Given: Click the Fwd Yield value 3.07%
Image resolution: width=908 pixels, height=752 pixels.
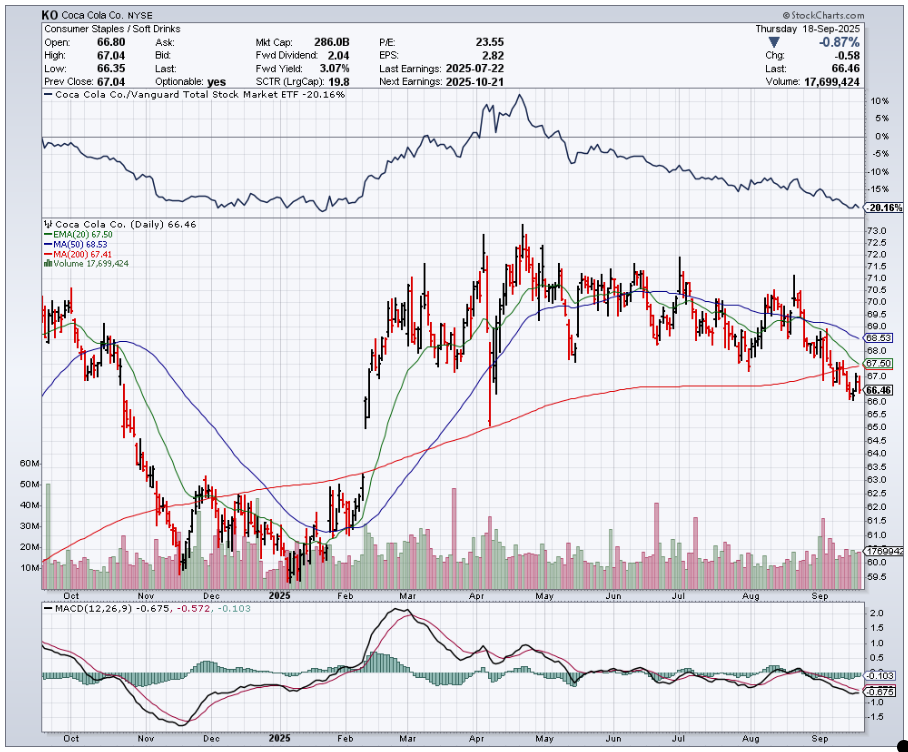Looking at the screenshot, I should click(x=334, y=69).
